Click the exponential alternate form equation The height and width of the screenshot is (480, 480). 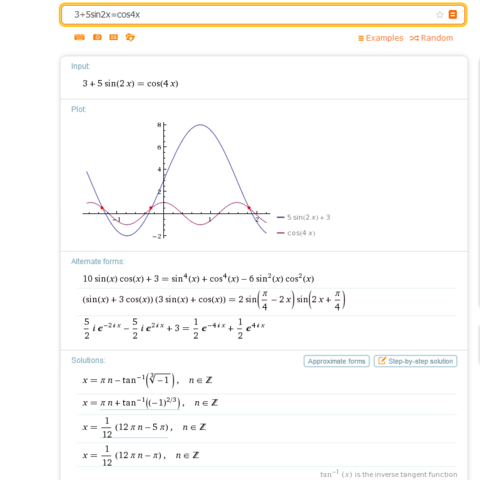pyautogui.click(x=174, y=329)
